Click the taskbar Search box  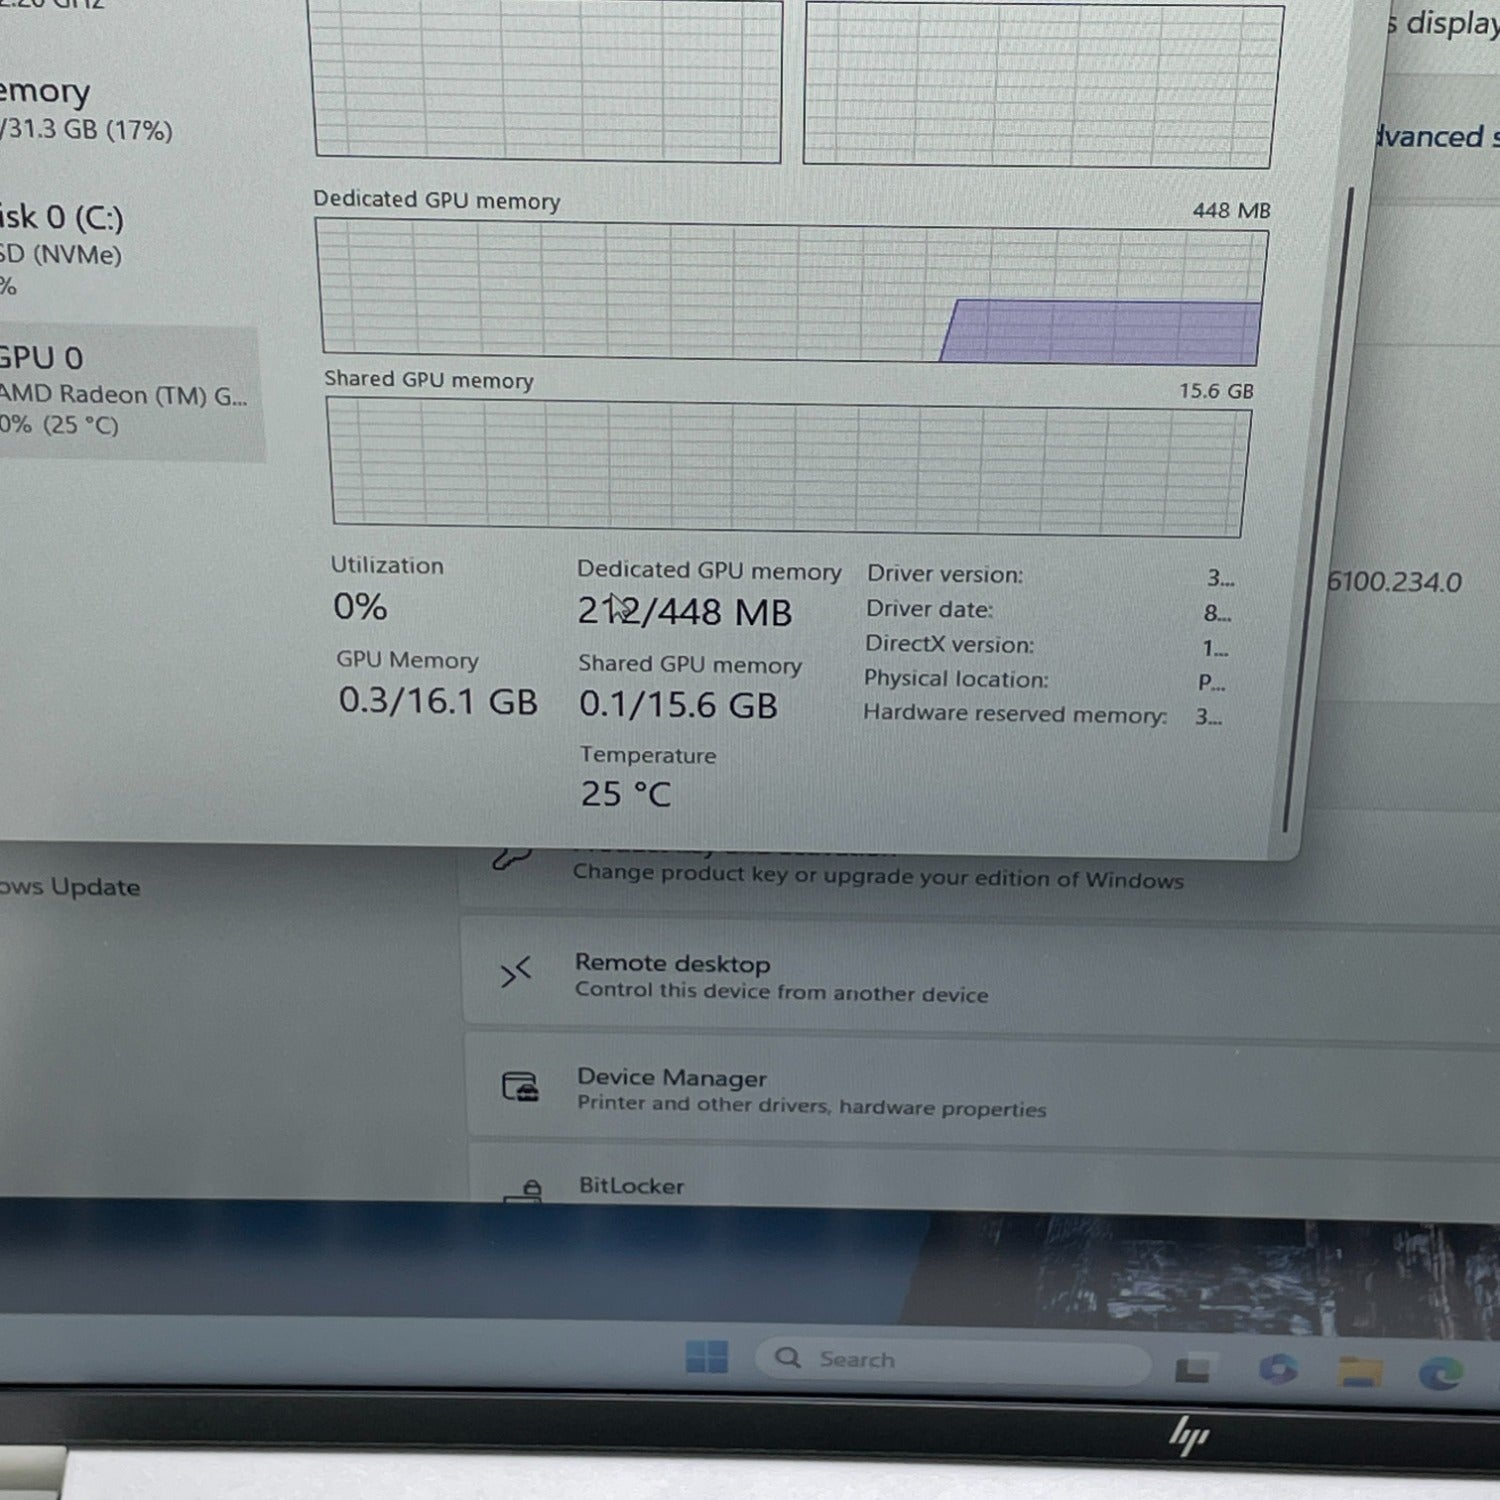coord(950,1361)
